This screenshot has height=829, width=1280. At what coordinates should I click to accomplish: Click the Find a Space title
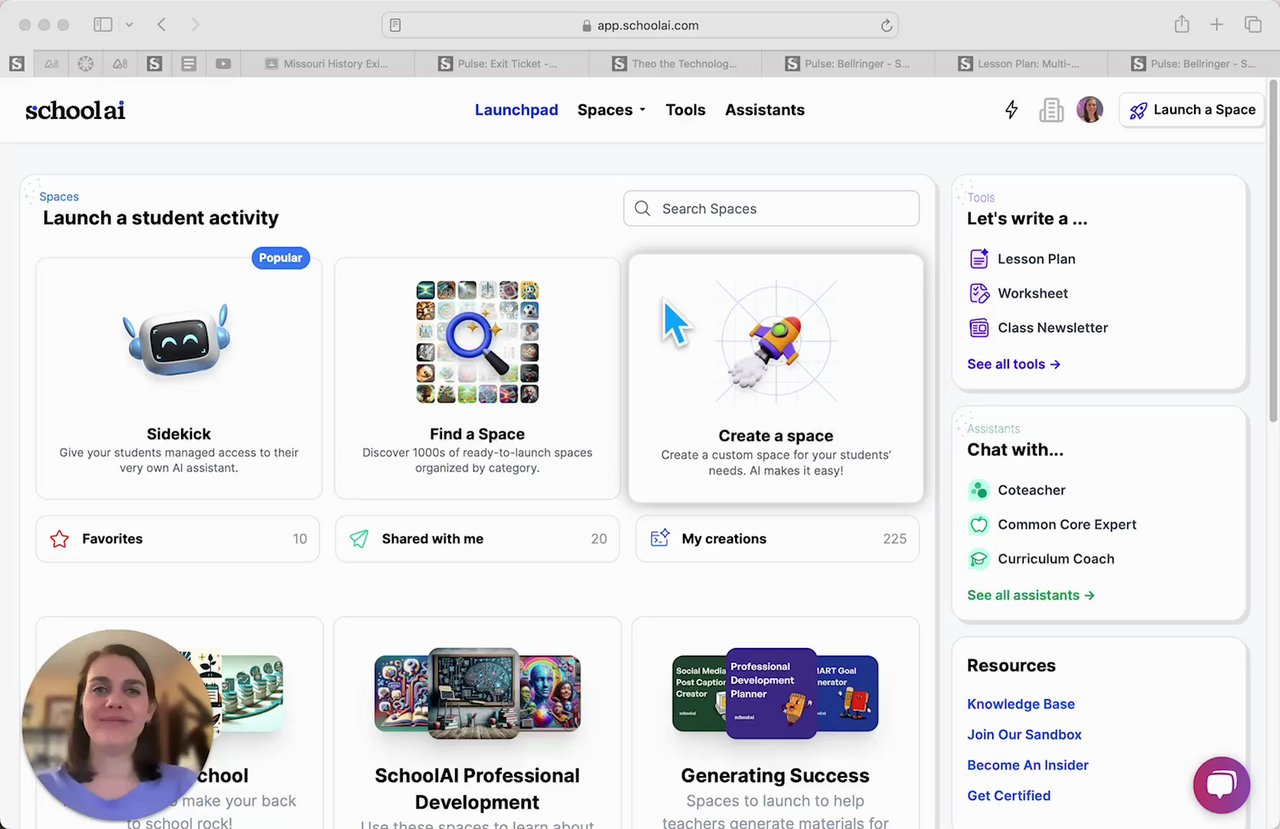477,434
